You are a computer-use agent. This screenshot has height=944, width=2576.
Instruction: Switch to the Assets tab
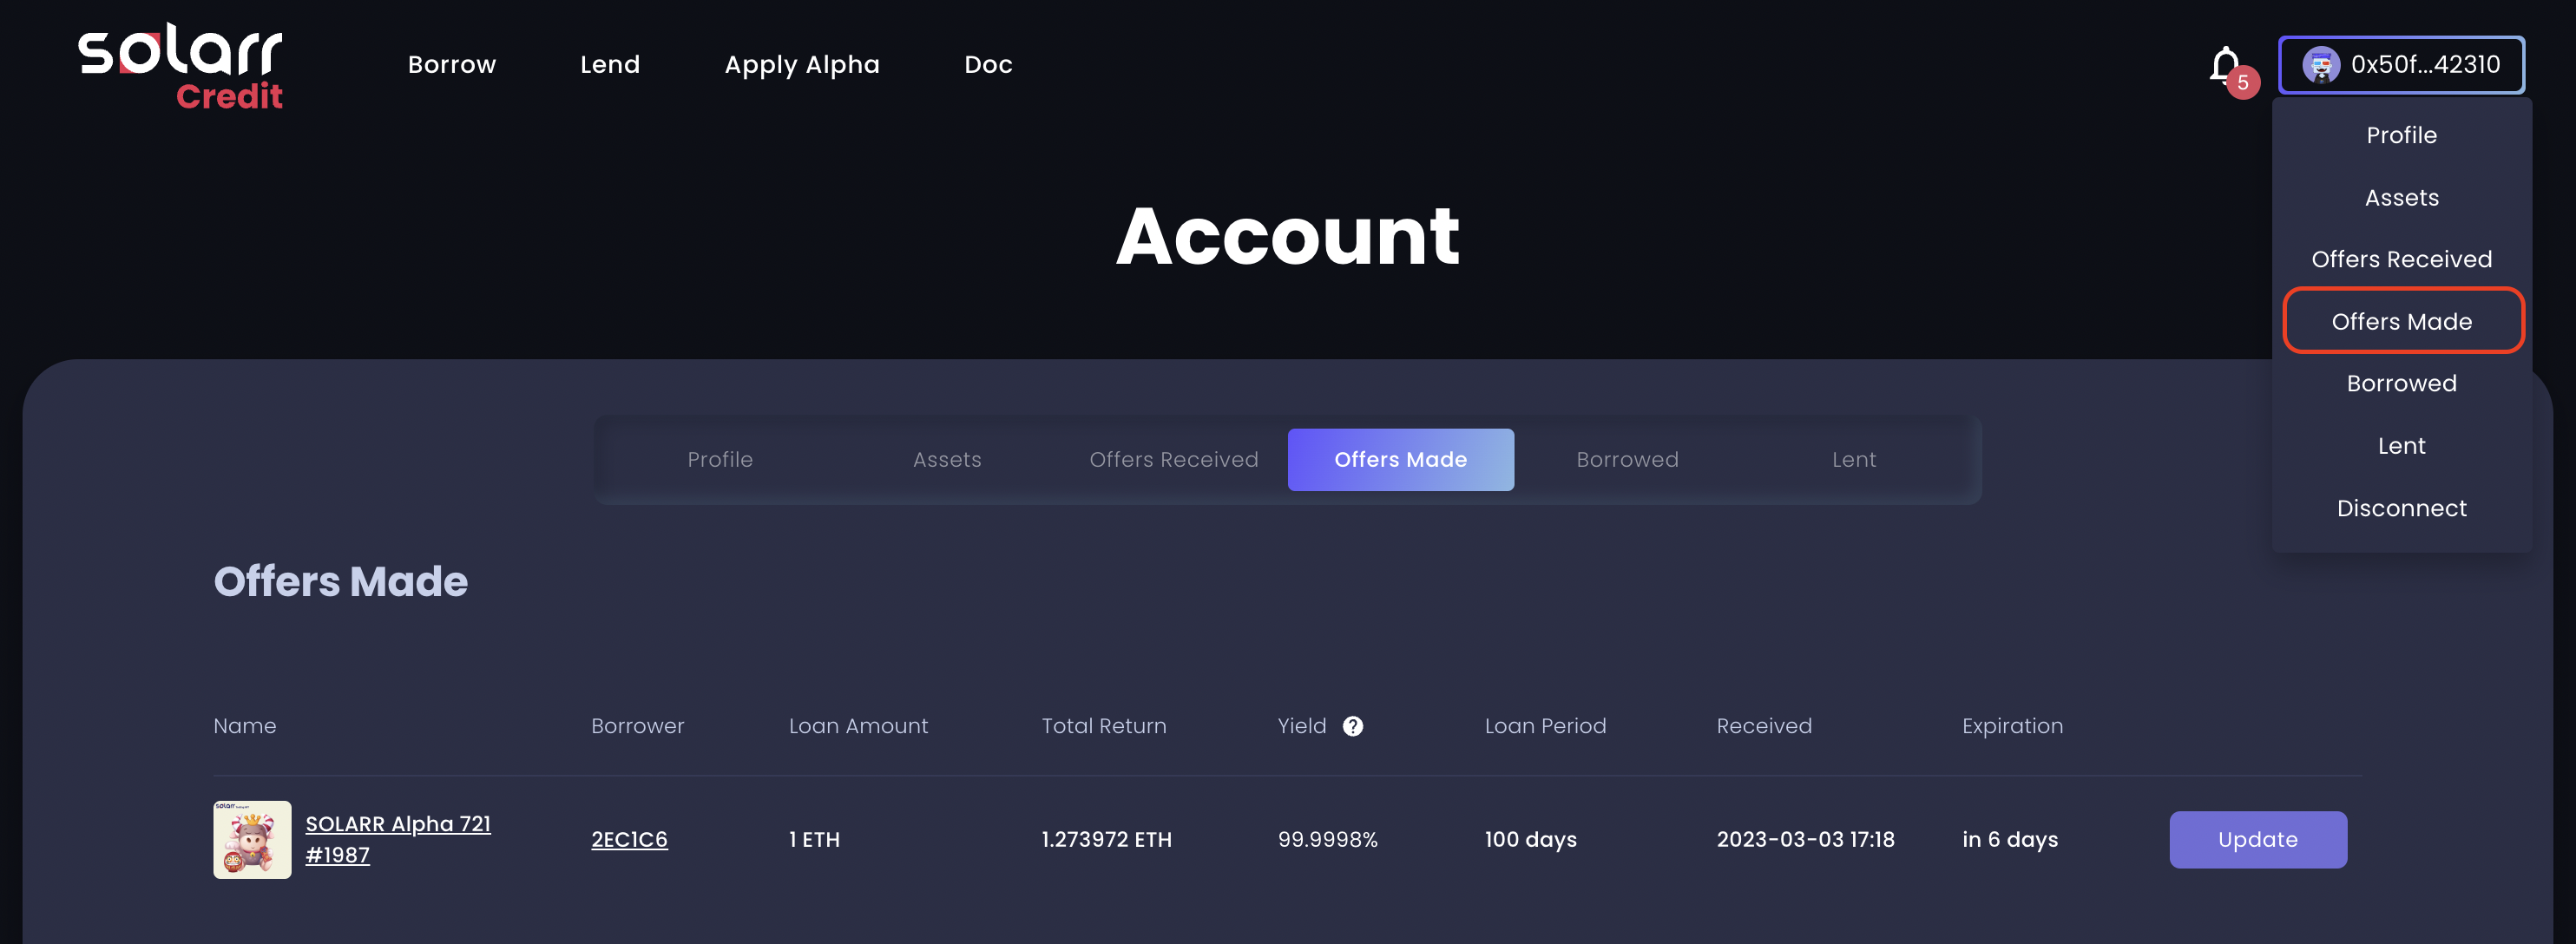pos(947,459)
